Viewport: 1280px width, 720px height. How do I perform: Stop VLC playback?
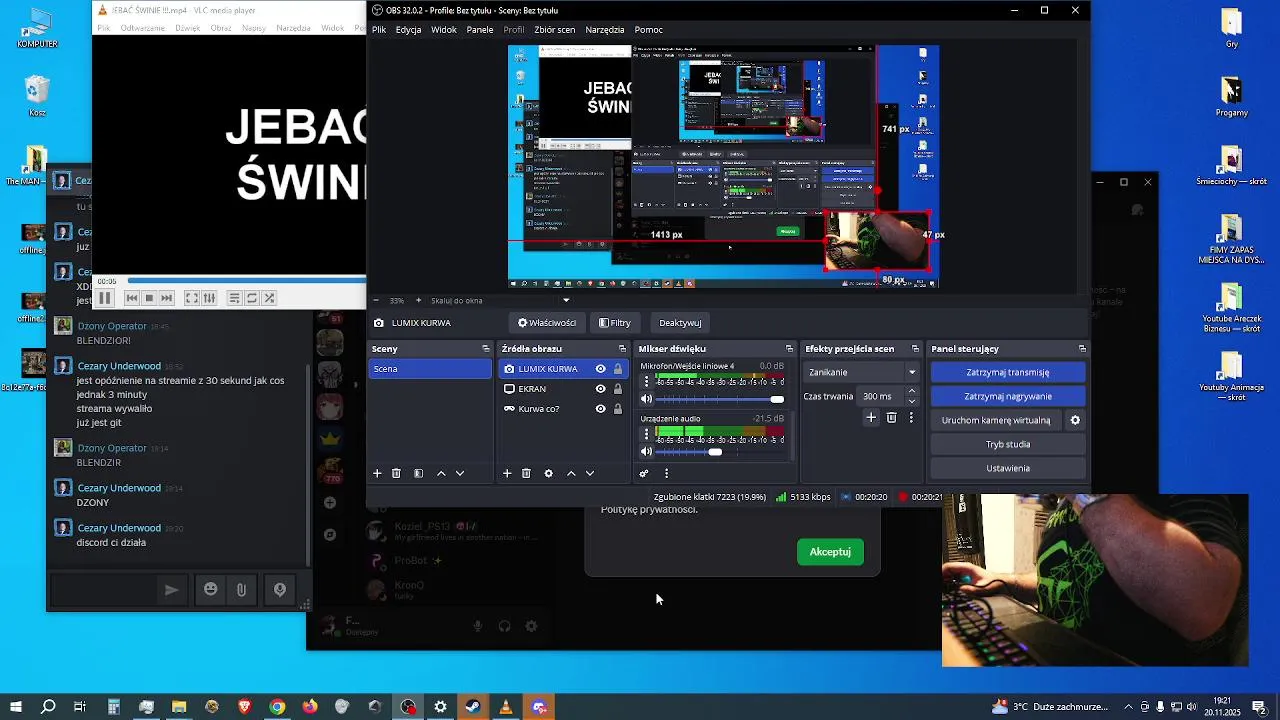pyautogui.click(x=149, y=298)
